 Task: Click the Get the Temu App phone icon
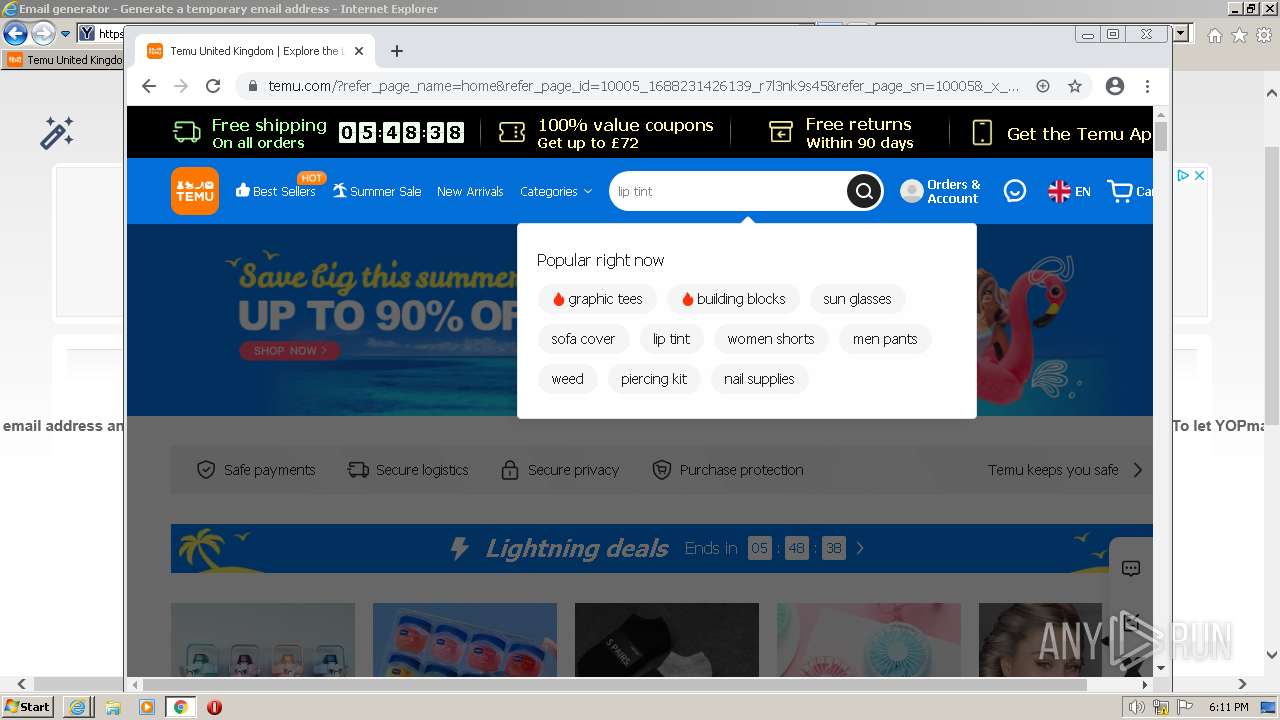pyautogui.click(x=982, y=132)
